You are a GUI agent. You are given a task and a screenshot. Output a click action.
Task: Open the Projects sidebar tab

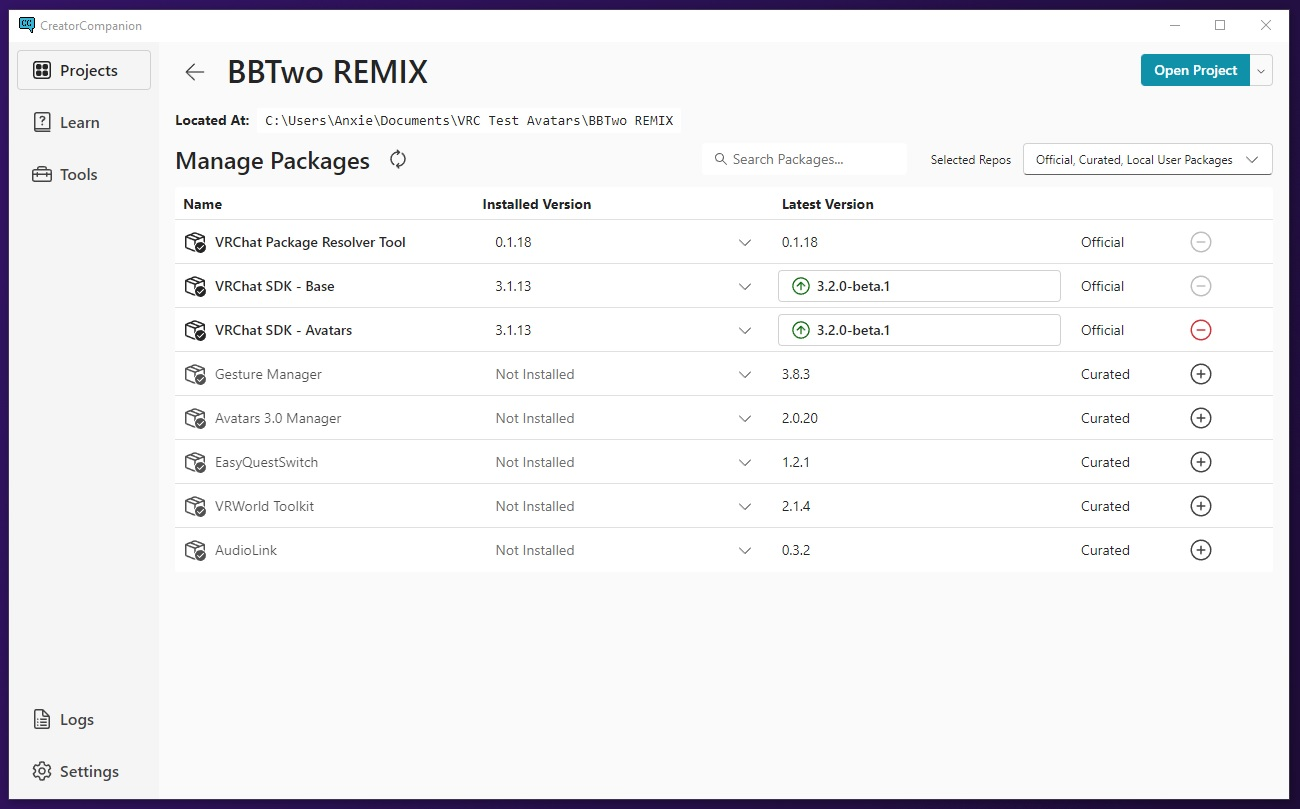84,70
